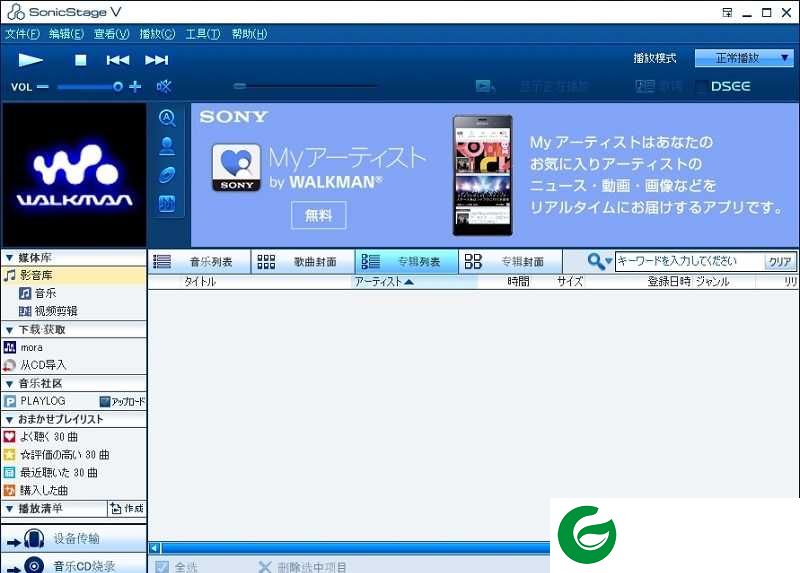The image size is (800, 573).
Task: Click the music waveform icon in side strip
Action: (x=167, y=204)
